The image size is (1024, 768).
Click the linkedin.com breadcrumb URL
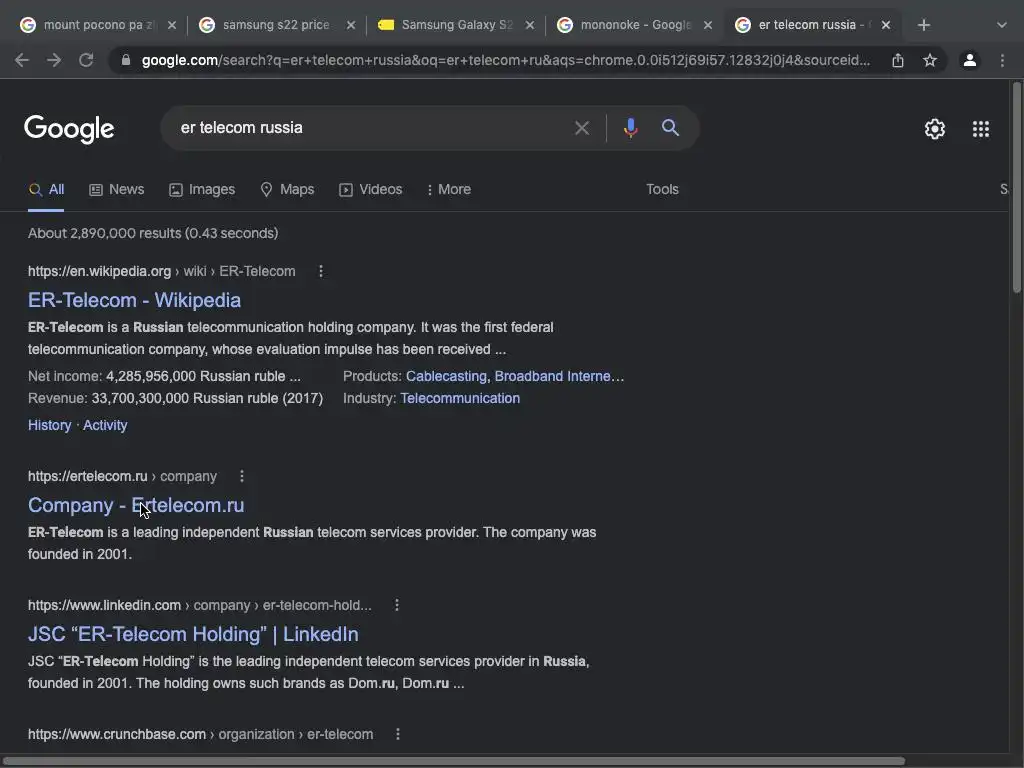[200, 605]
